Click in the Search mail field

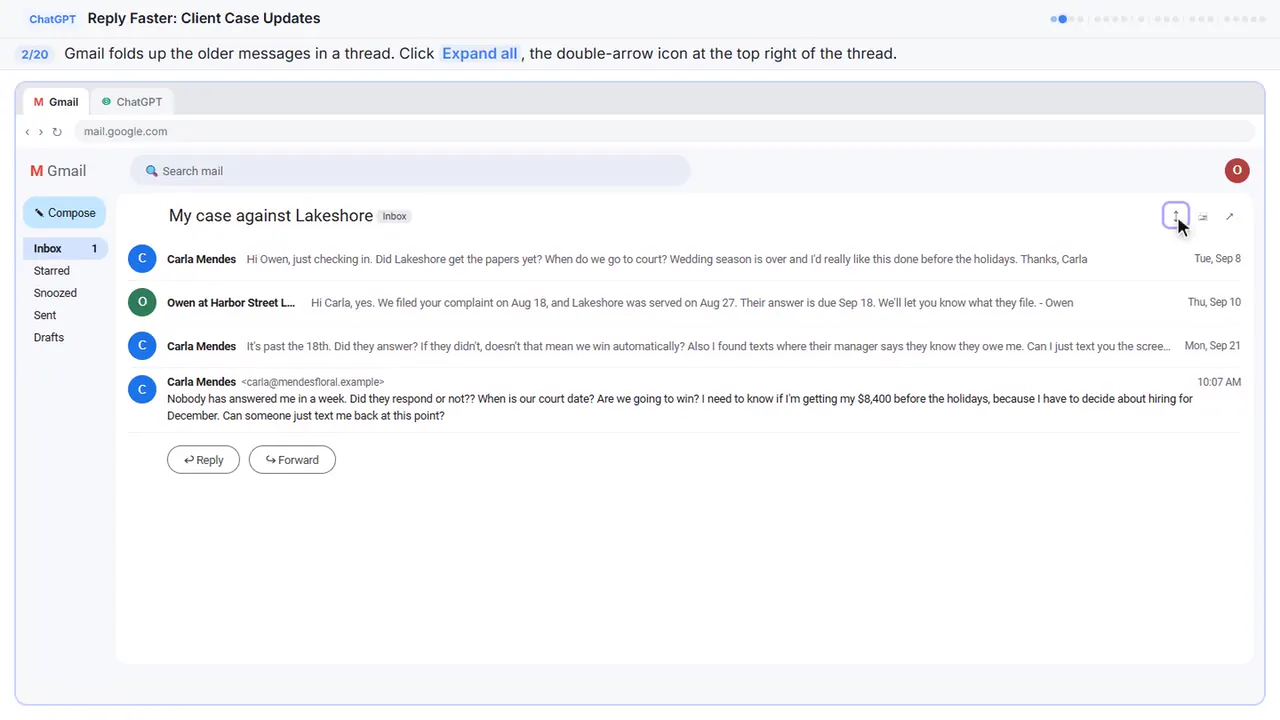(410, 171)
